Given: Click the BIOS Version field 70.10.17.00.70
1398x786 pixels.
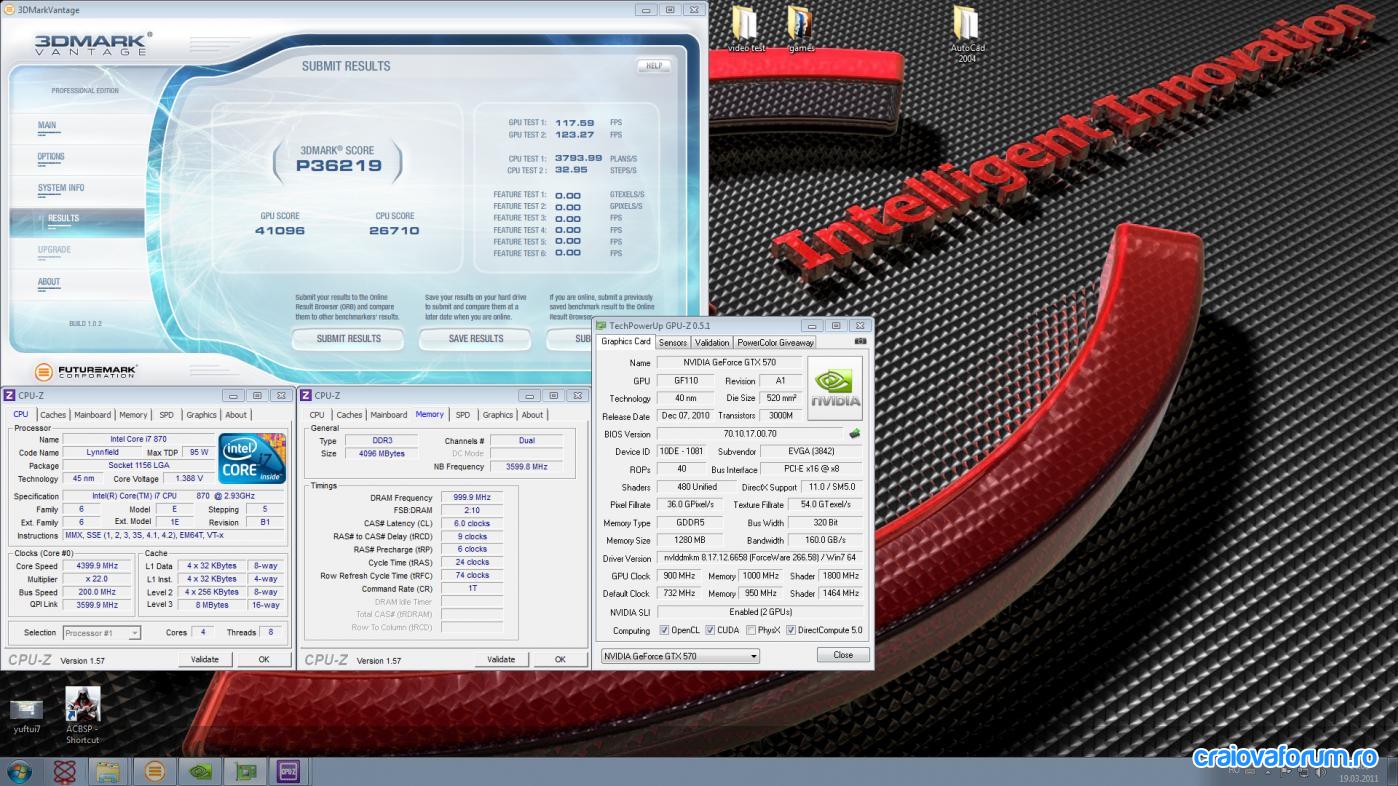Looking at the screenshot, I should point(750,434).
